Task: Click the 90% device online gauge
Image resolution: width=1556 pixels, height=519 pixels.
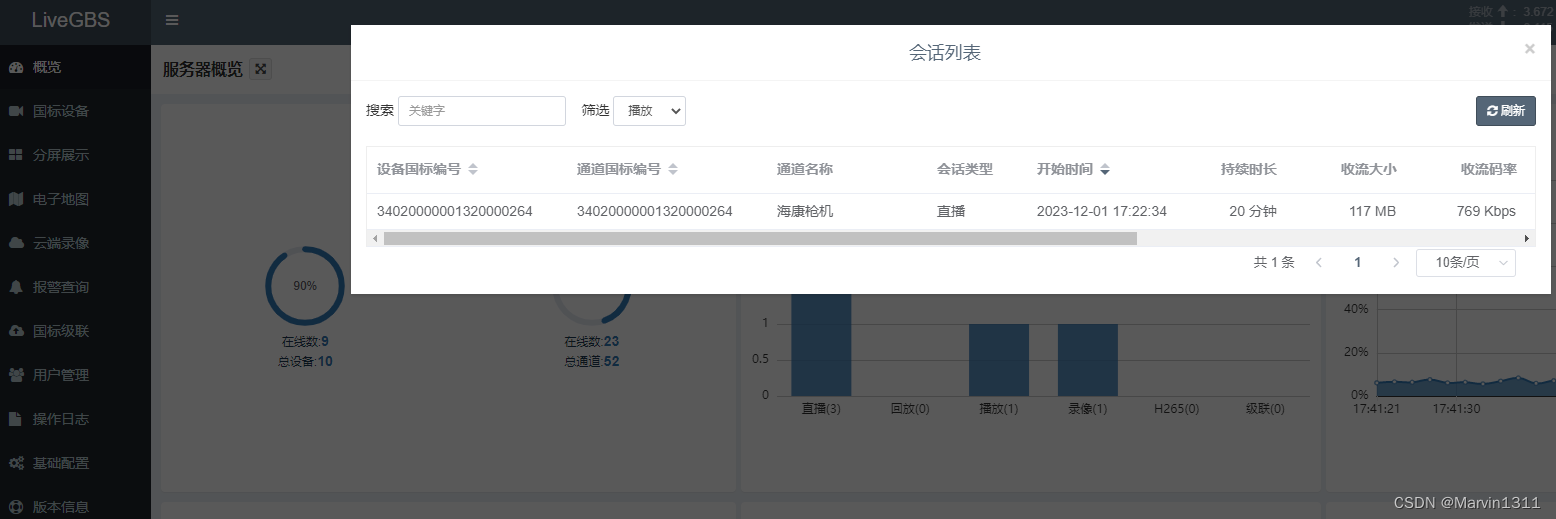Action: pyautogui.click(x=305, y=286)
